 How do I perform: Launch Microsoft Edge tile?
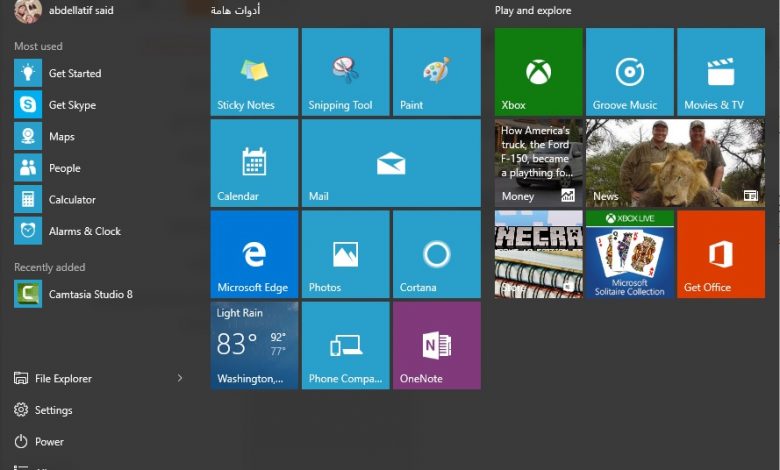[x=254, y=254]
